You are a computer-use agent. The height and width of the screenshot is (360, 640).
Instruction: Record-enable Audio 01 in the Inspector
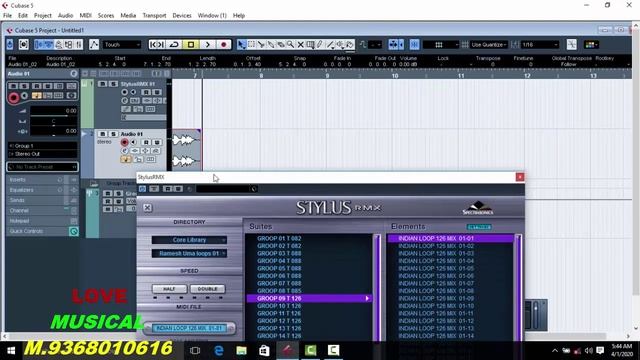coord(13,98)
